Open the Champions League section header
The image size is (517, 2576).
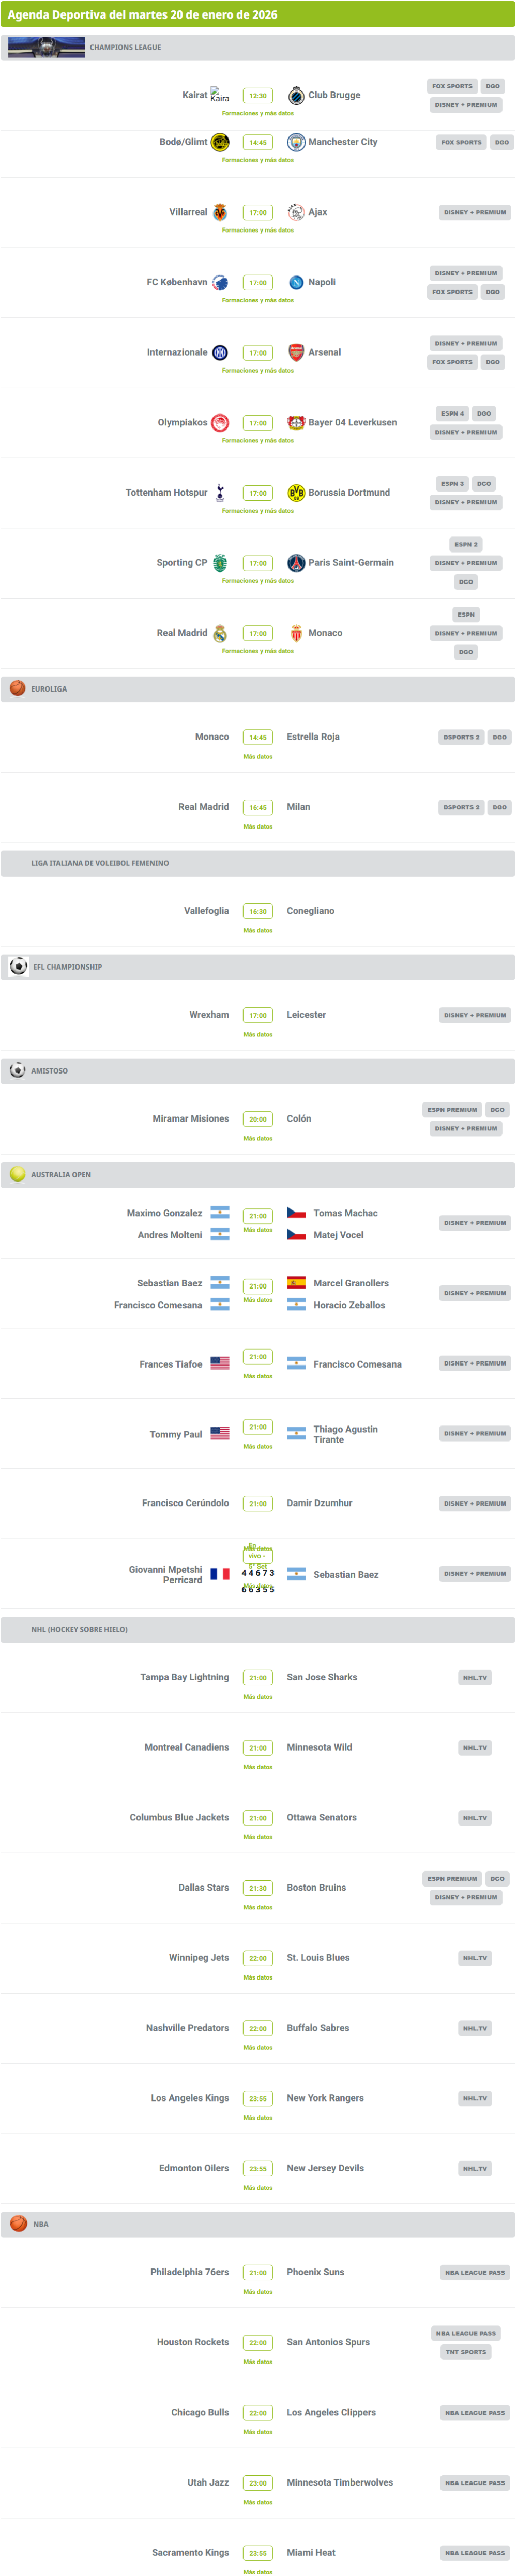pyautogui.click(x=125, y=47)
